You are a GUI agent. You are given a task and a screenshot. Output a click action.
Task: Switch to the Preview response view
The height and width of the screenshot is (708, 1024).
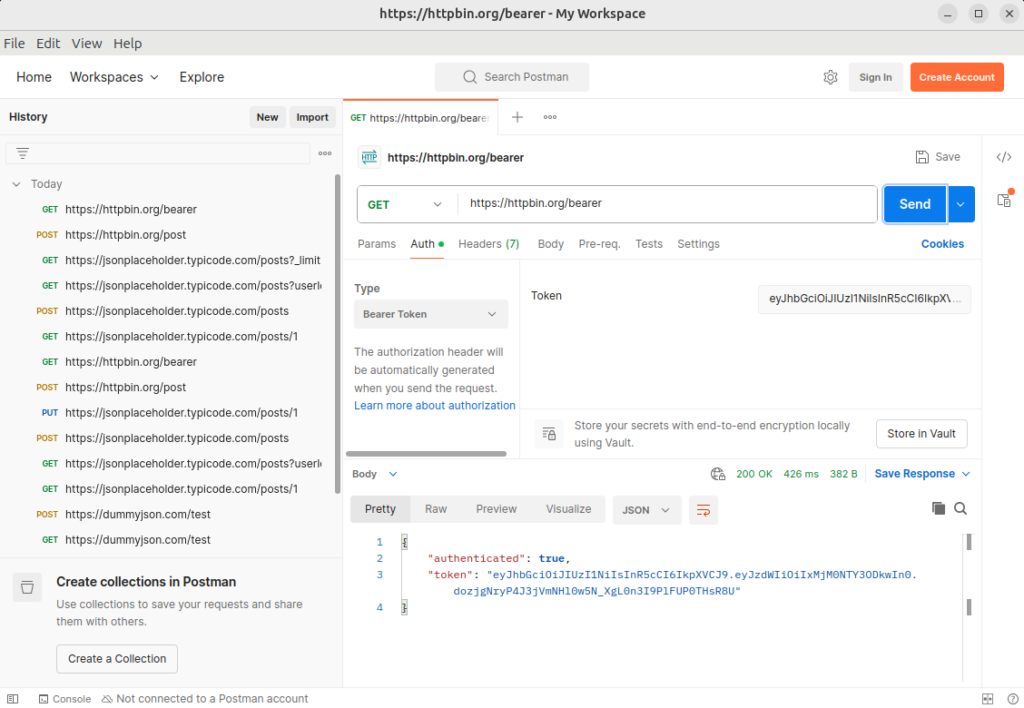tap(496, 509)
